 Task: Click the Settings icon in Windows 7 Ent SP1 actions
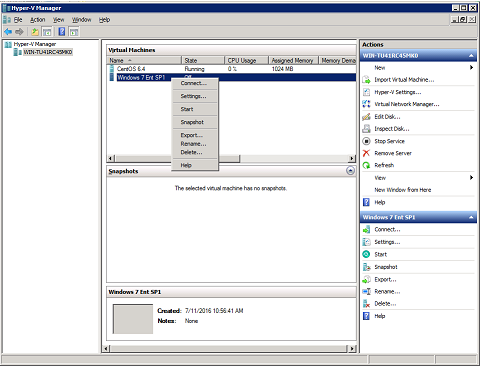point(366,242)
